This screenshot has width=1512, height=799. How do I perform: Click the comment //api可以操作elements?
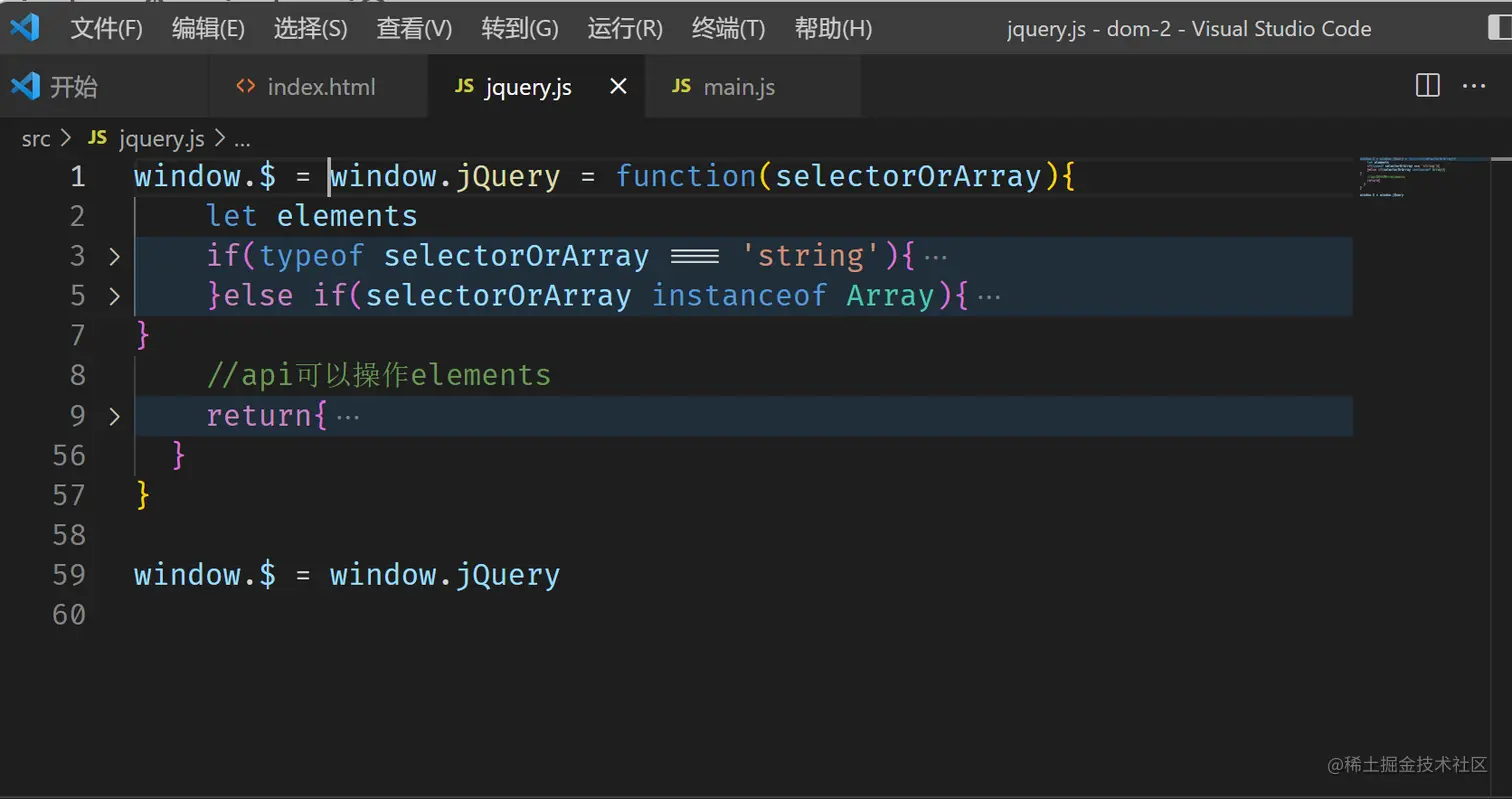(379, 375)
